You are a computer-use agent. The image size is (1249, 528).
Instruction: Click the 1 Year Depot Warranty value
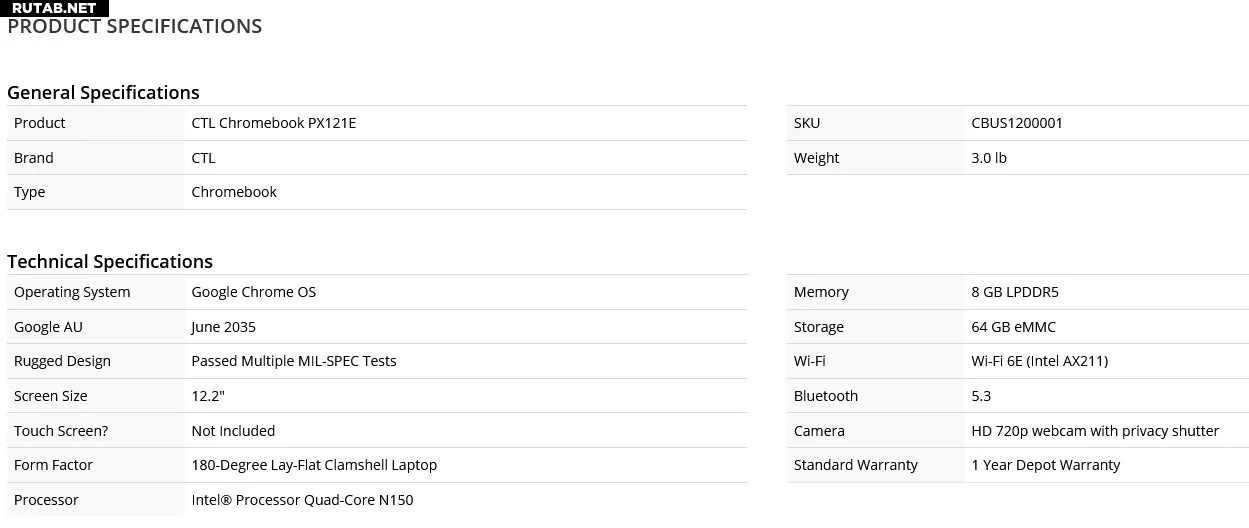click(x=1046, y=465)
